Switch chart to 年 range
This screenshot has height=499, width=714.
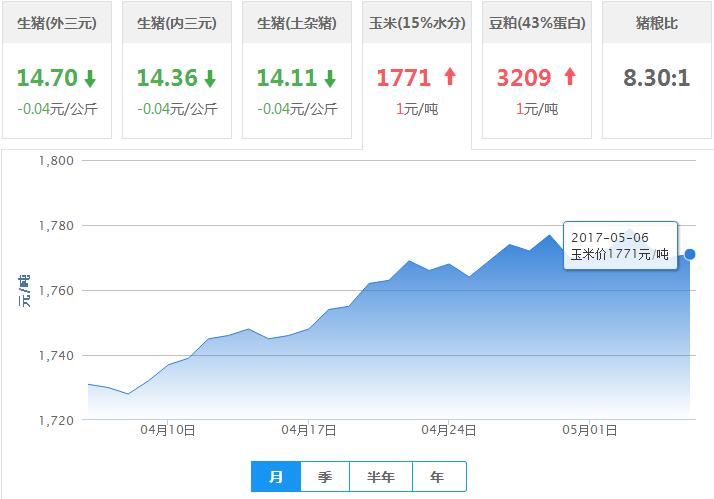point(439,477)
